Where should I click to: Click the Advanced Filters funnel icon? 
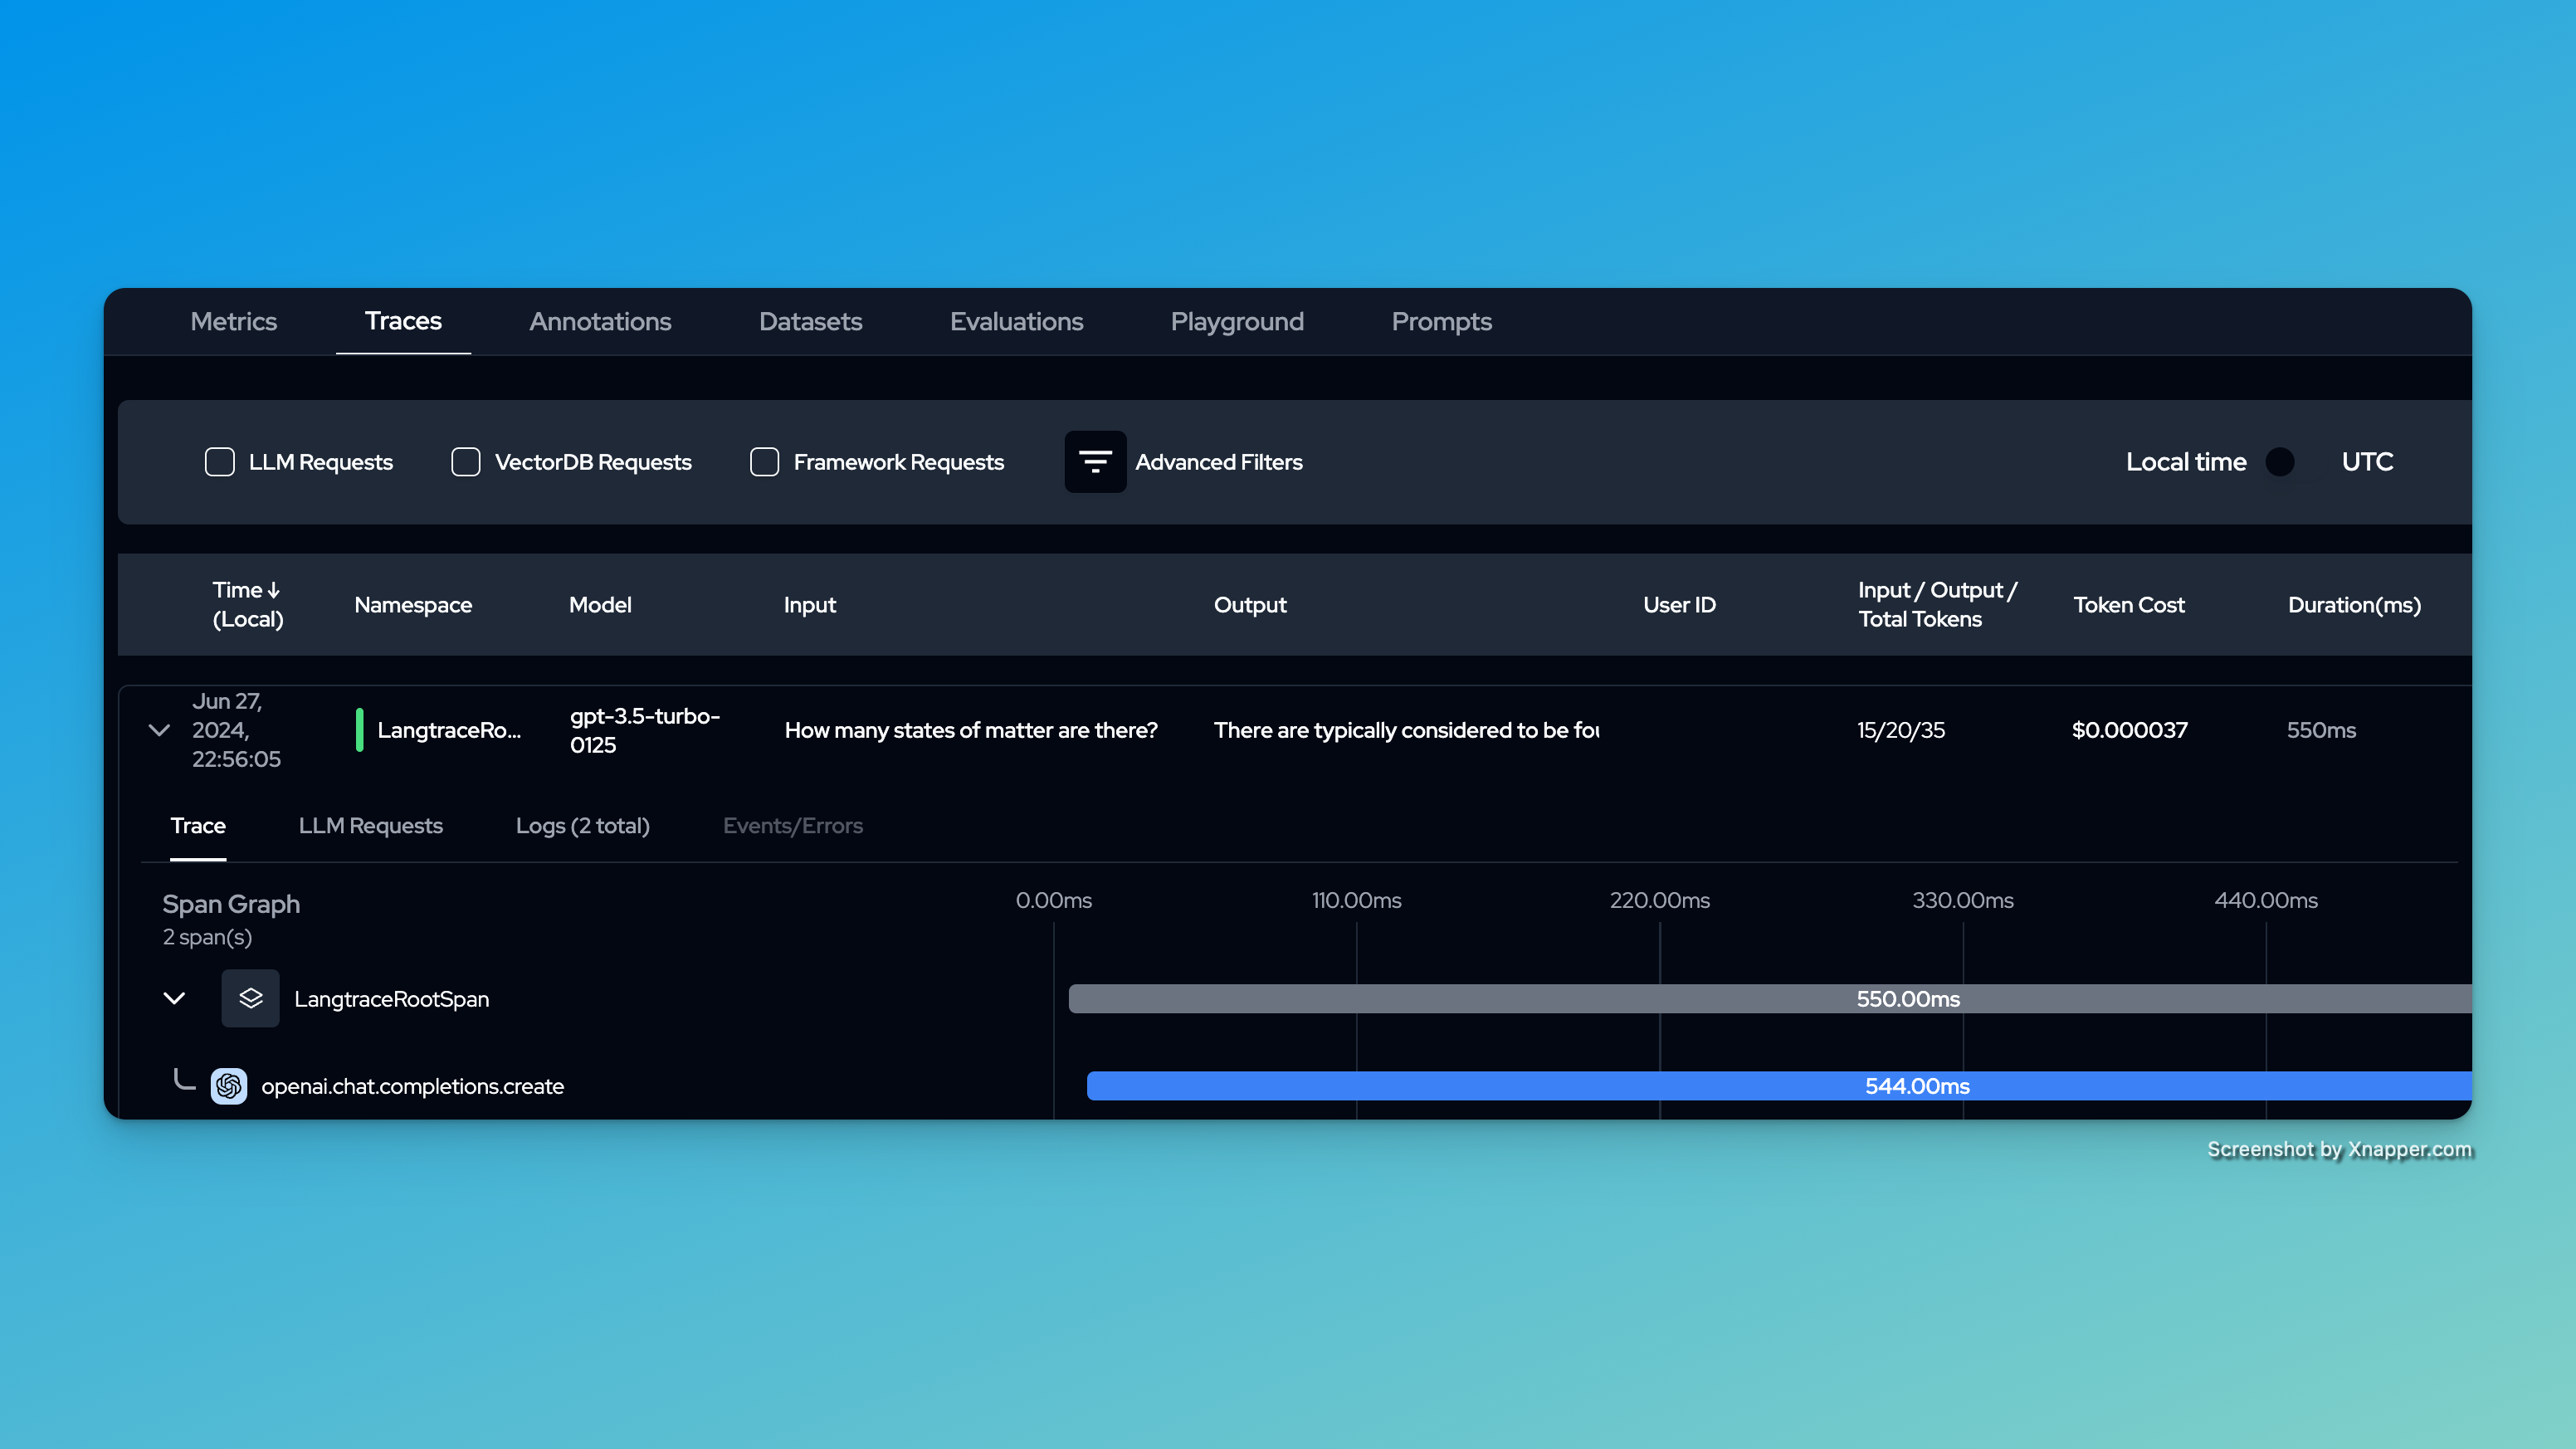(x=1095, y=462)
